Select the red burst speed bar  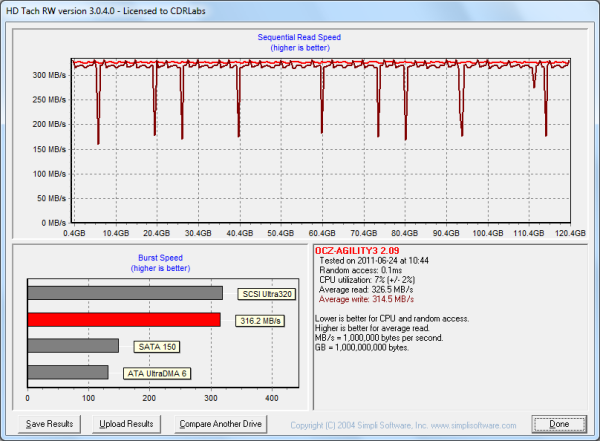pyautogui.click(x=124, y=320)
